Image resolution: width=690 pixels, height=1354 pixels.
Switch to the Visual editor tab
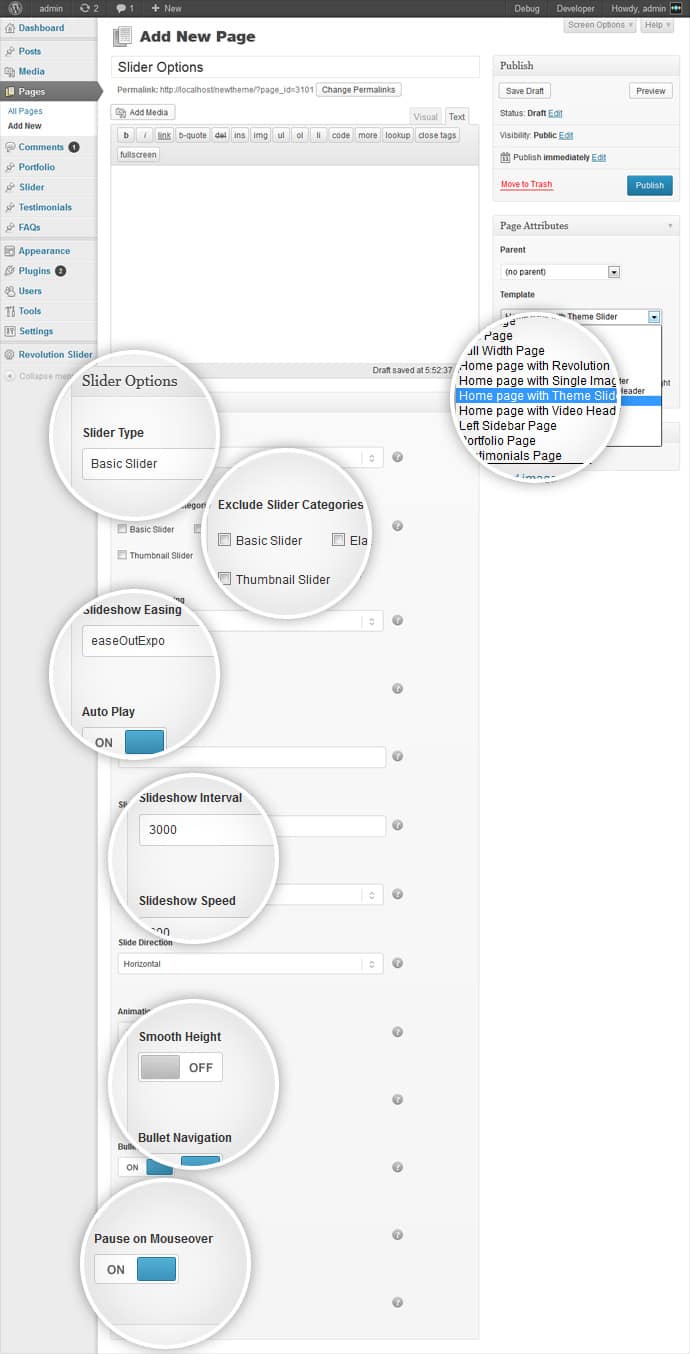click(425, 117)
